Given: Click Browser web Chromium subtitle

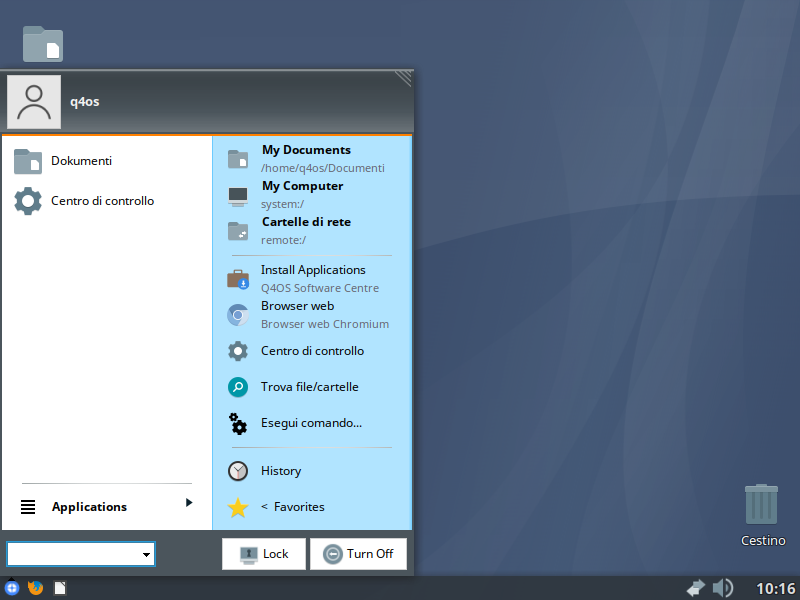Looking at the screenshot, I should point(325,324).
